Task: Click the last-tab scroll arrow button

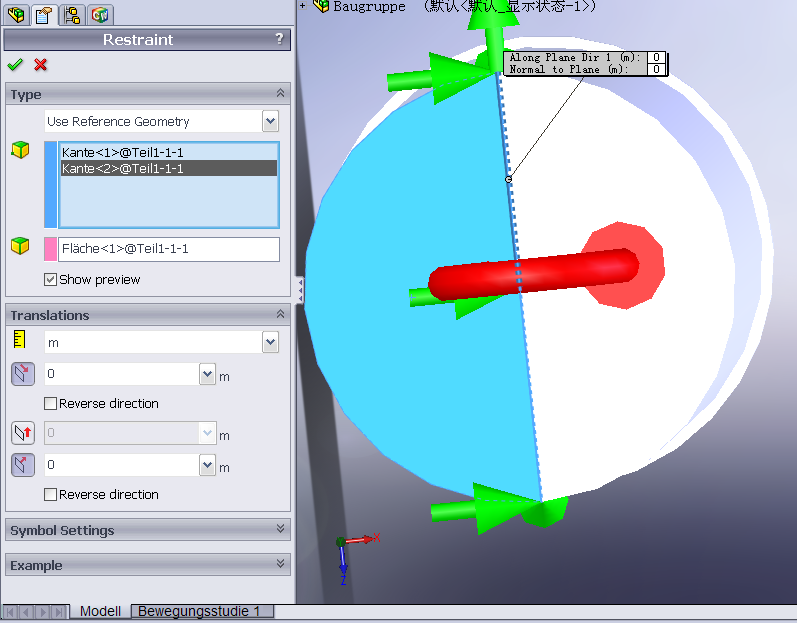Action: [x=59, y=612]
